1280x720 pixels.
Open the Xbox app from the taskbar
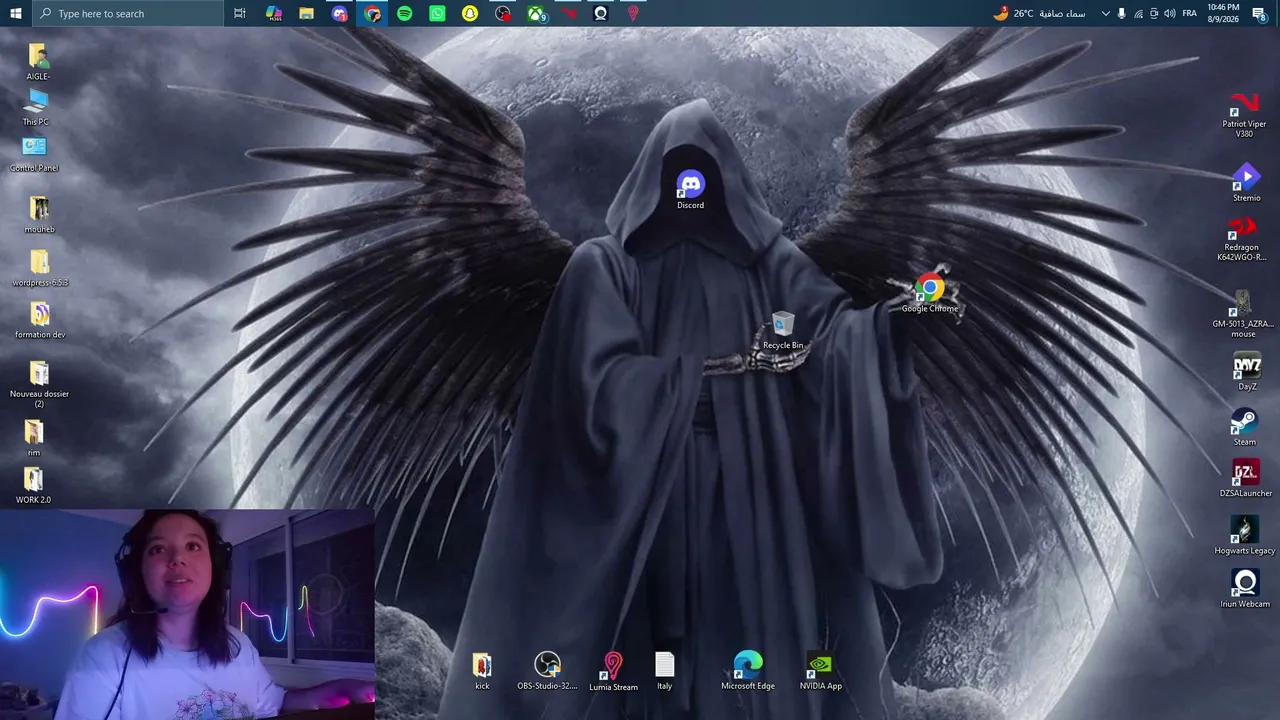pos(536,13)
